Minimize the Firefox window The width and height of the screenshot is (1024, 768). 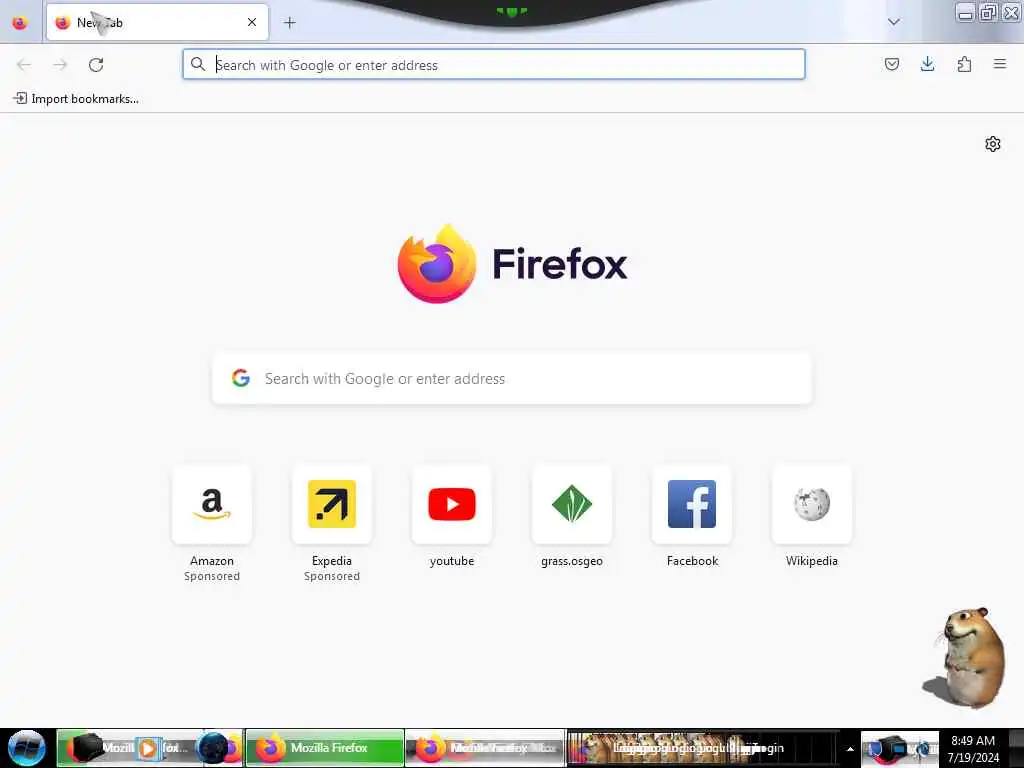[965, 12]
